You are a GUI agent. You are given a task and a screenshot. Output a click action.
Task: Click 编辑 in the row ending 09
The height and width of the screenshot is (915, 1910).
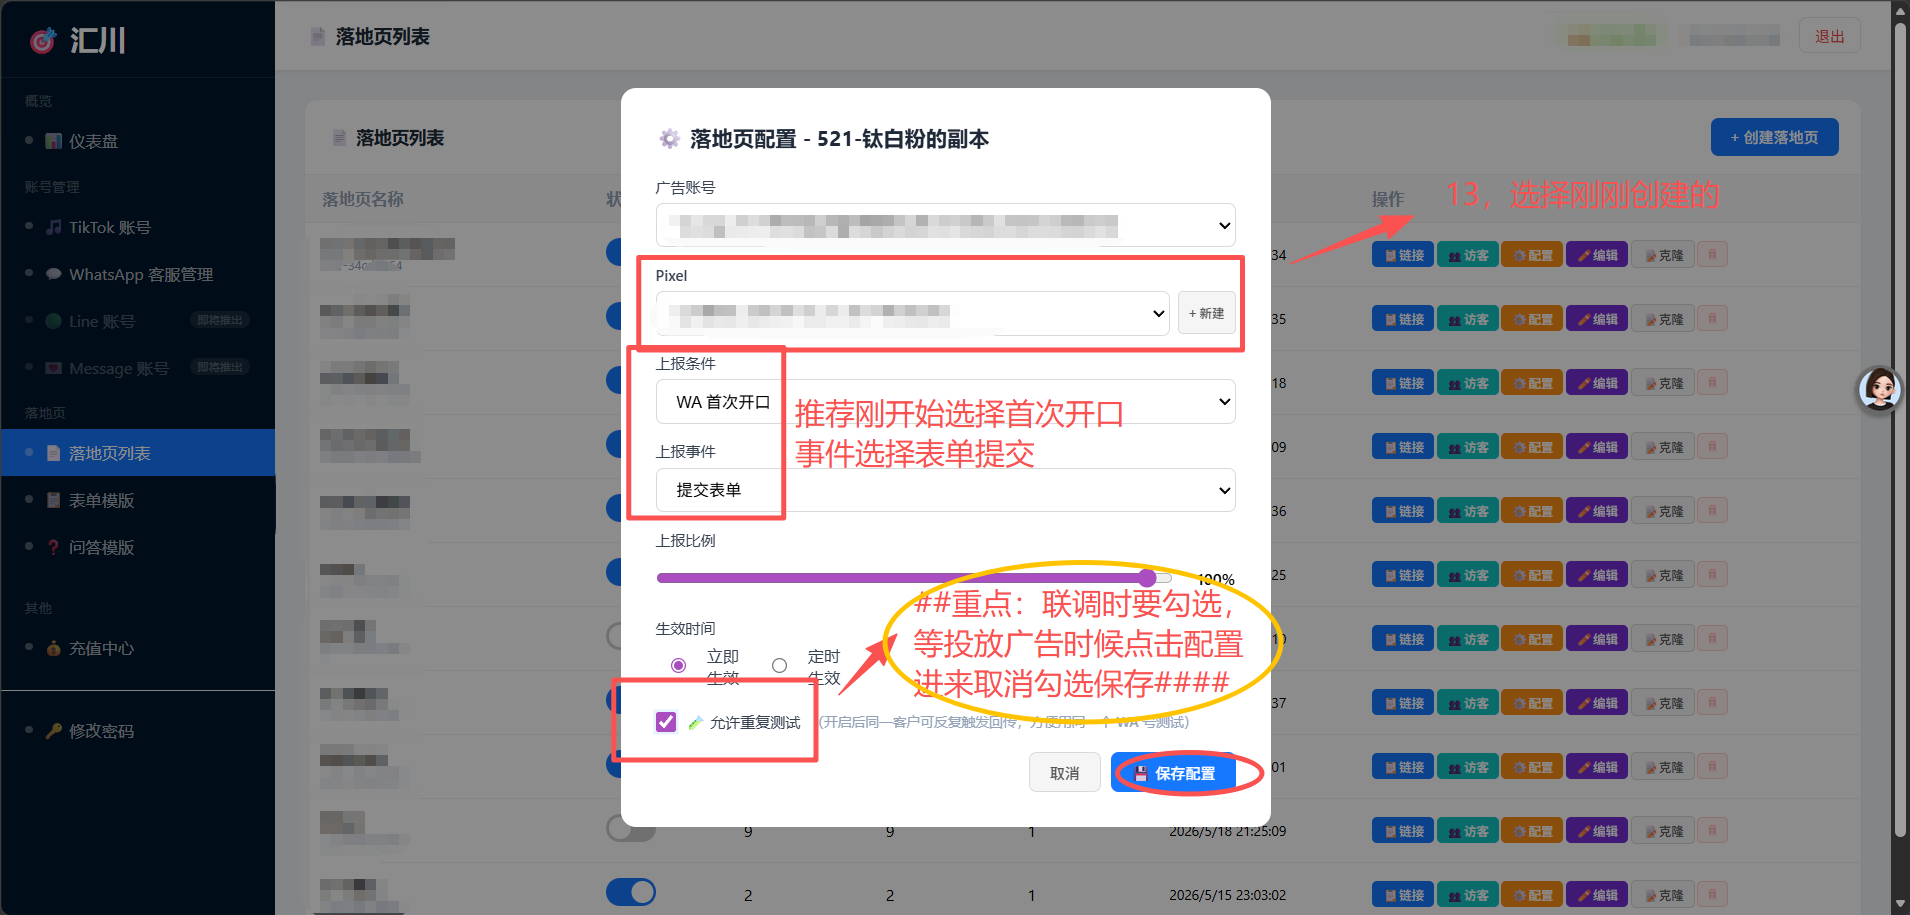tap(1597, 447)
